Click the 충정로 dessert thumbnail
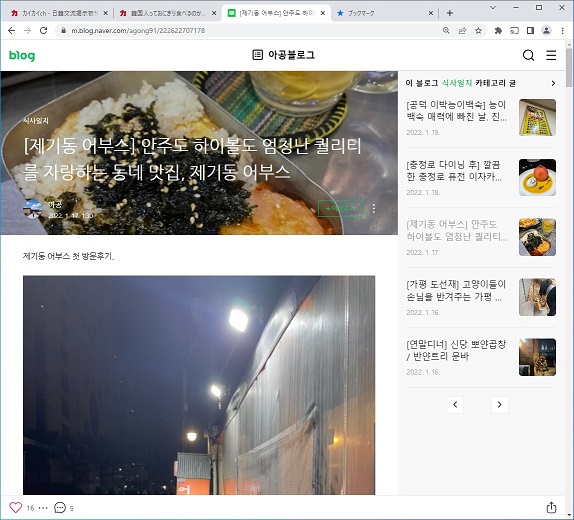 point(537,177)
